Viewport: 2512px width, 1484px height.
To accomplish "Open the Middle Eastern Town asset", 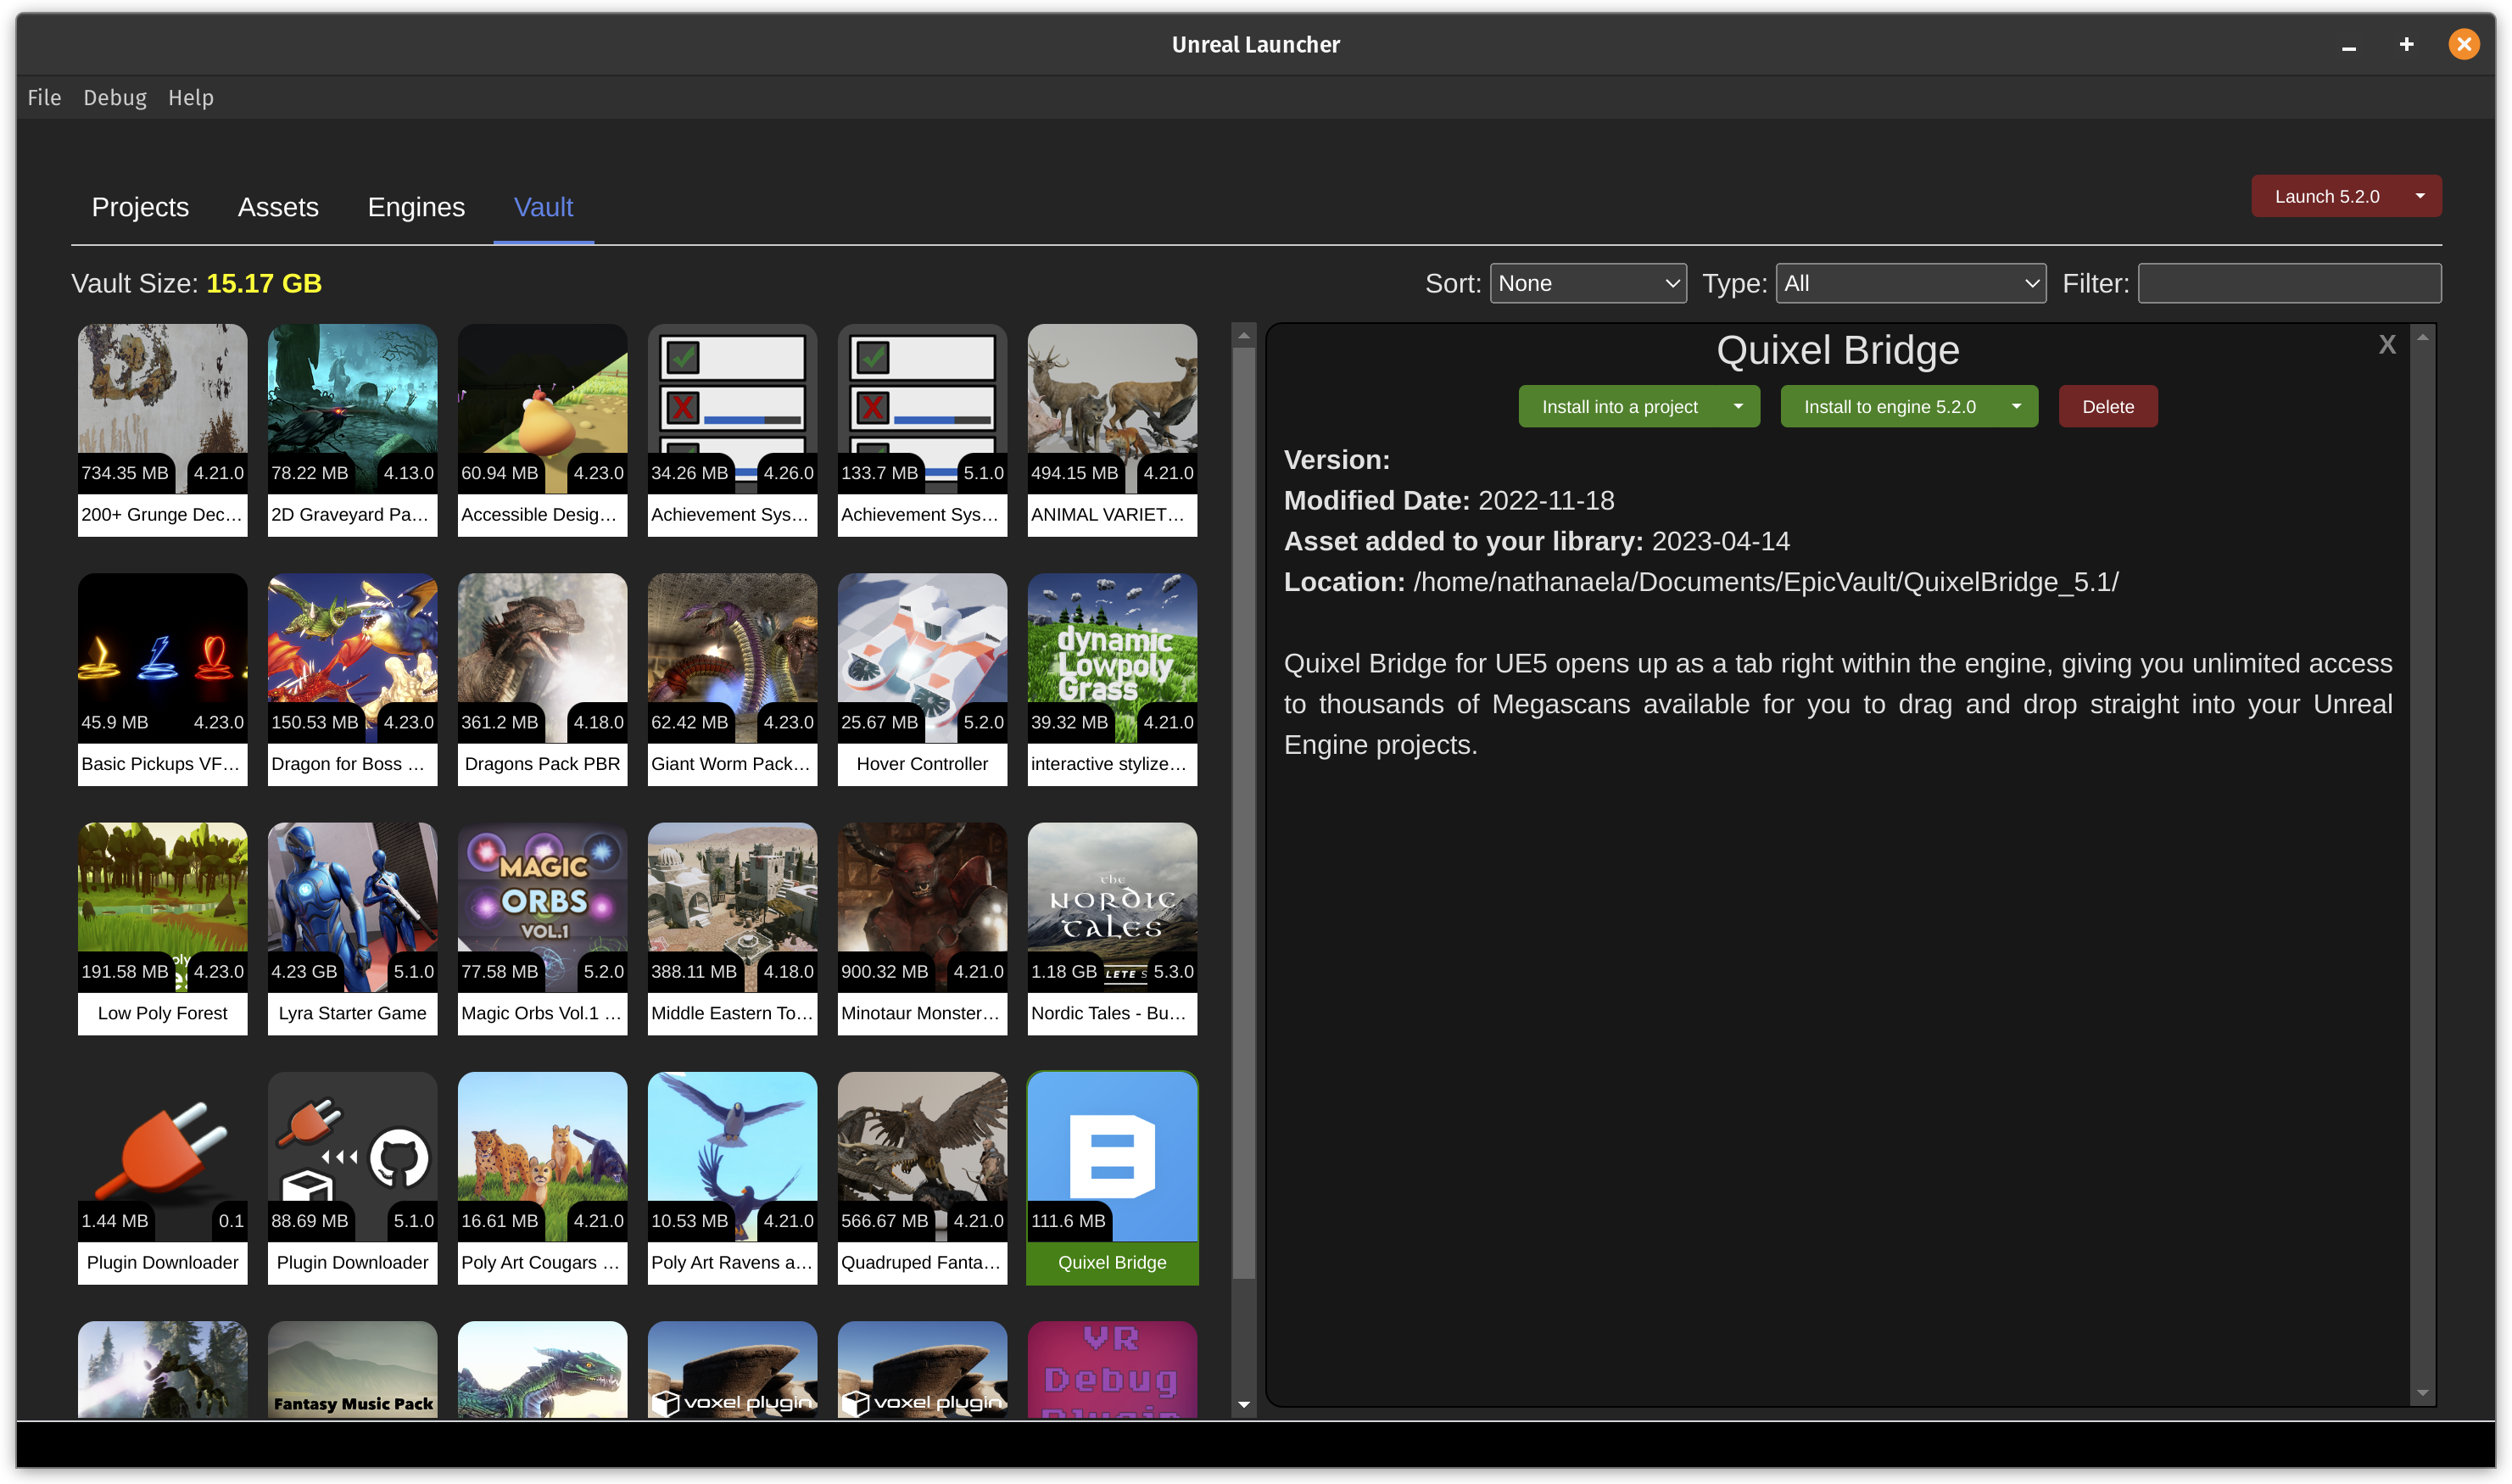I will (x=732, y=928).
